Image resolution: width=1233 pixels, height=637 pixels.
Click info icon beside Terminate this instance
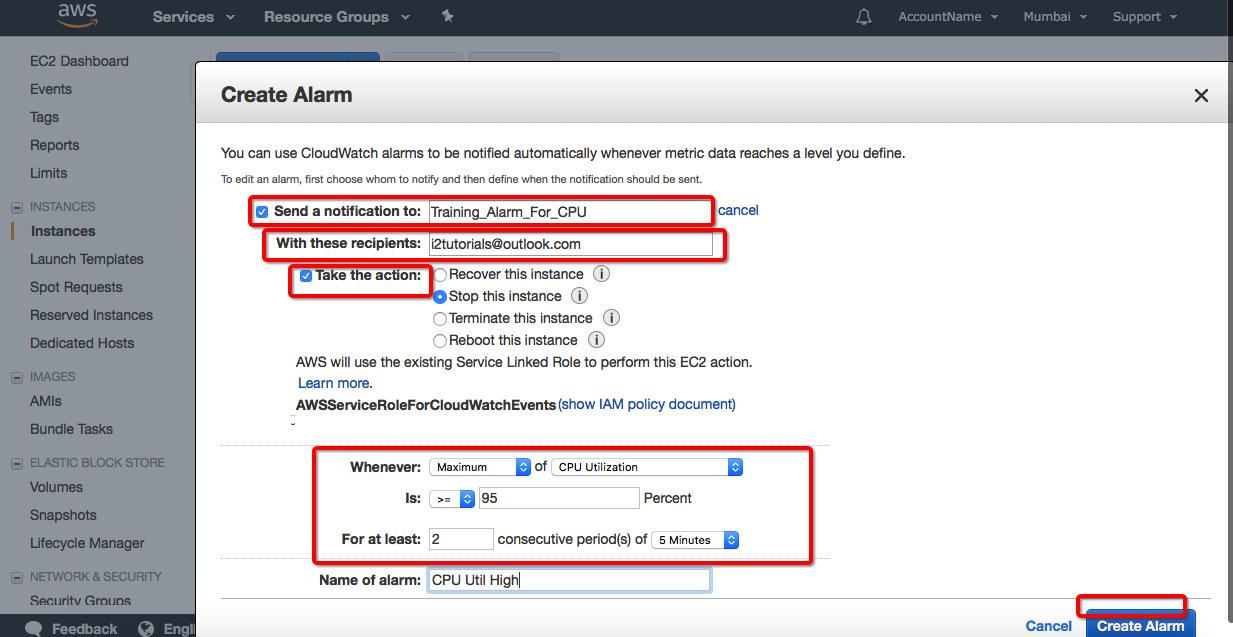coord(611,318)
